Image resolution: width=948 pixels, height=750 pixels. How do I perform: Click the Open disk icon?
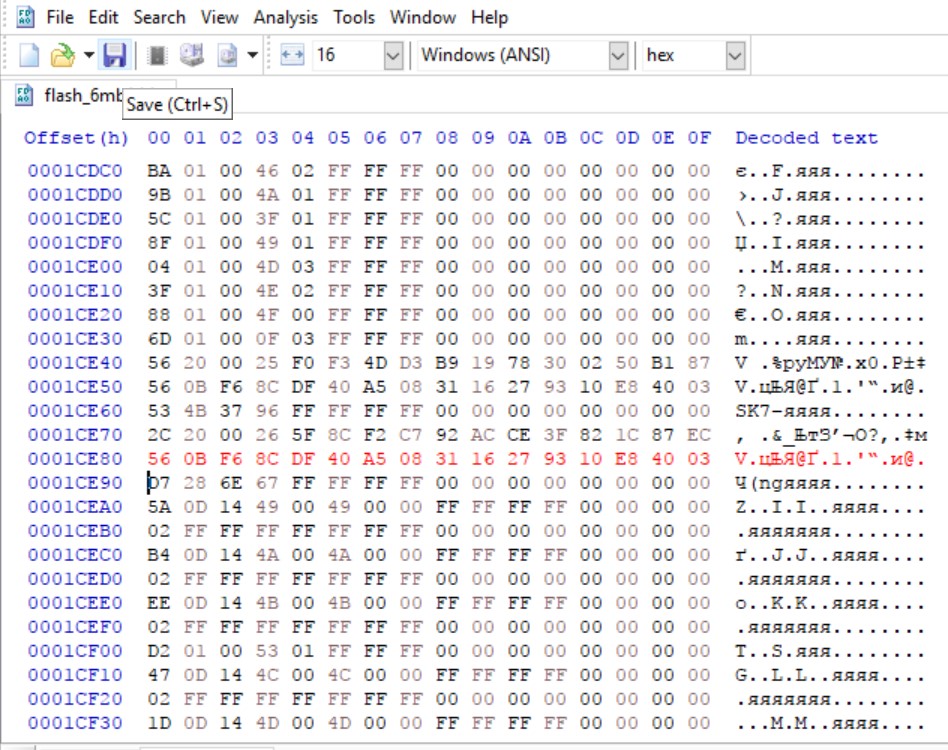click(192, 55)
